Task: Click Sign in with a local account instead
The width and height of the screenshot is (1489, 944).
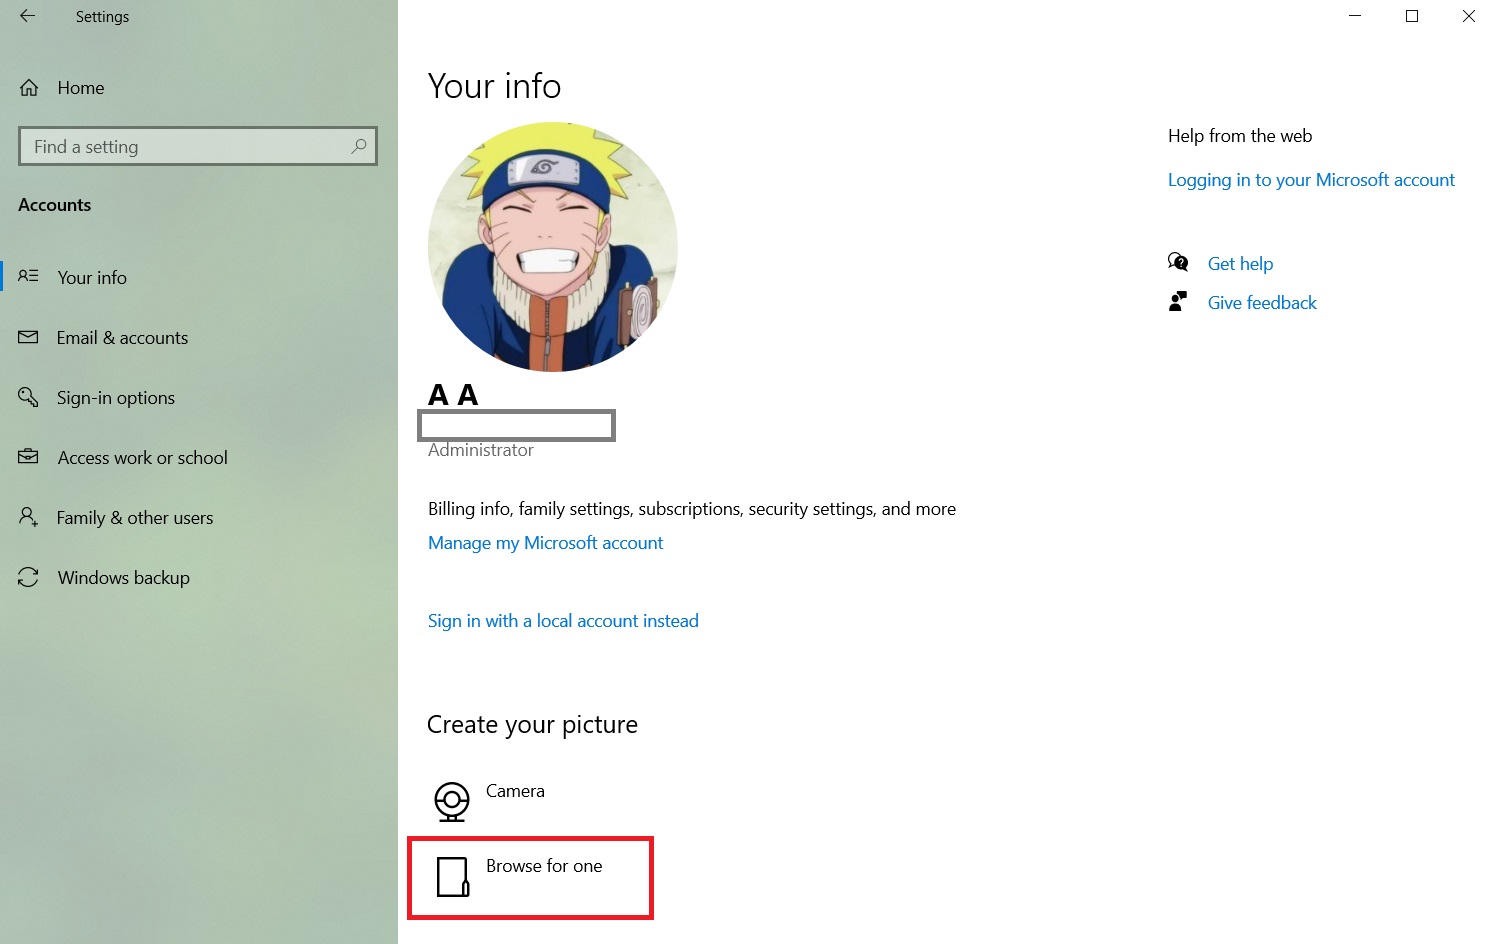Action: [x=563, y=621]
